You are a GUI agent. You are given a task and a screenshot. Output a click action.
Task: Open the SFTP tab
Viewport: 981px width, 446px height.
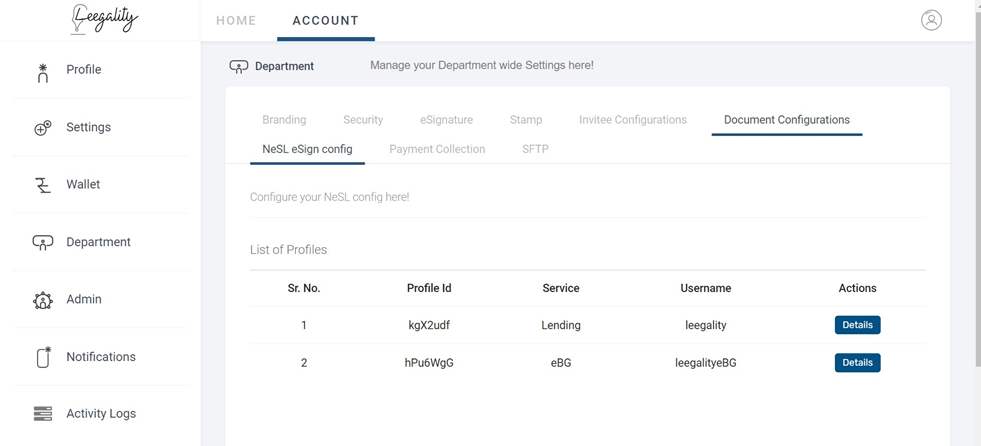click(x=536, y=149)
